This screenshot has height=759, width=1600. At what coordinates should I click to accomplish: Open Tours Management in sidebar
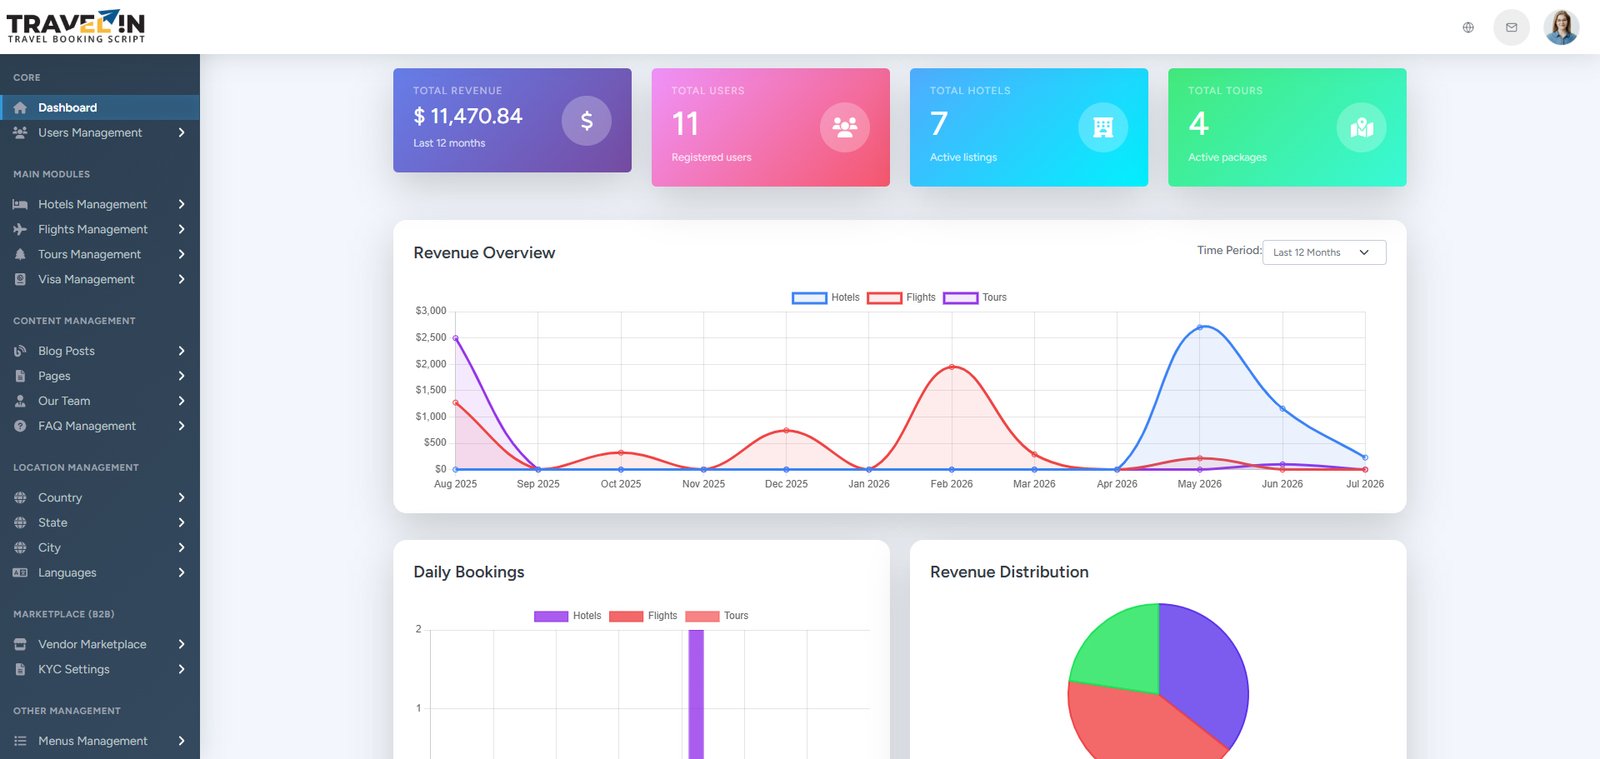point(100,254)
